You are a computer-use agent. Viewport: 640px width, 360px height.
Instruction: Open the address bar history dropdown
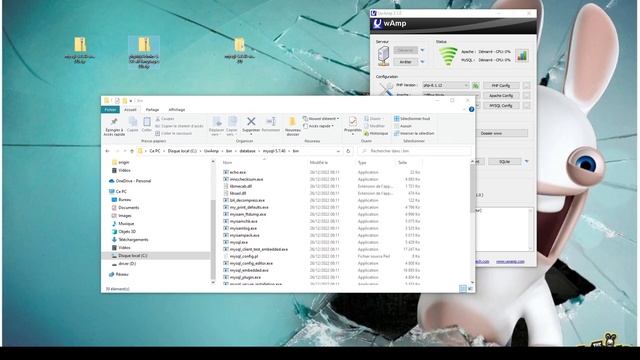(338, 151)
